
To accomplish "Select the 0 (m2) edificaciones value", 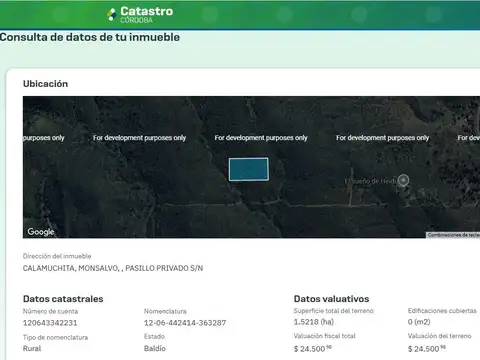I will [x=419, y=322].
